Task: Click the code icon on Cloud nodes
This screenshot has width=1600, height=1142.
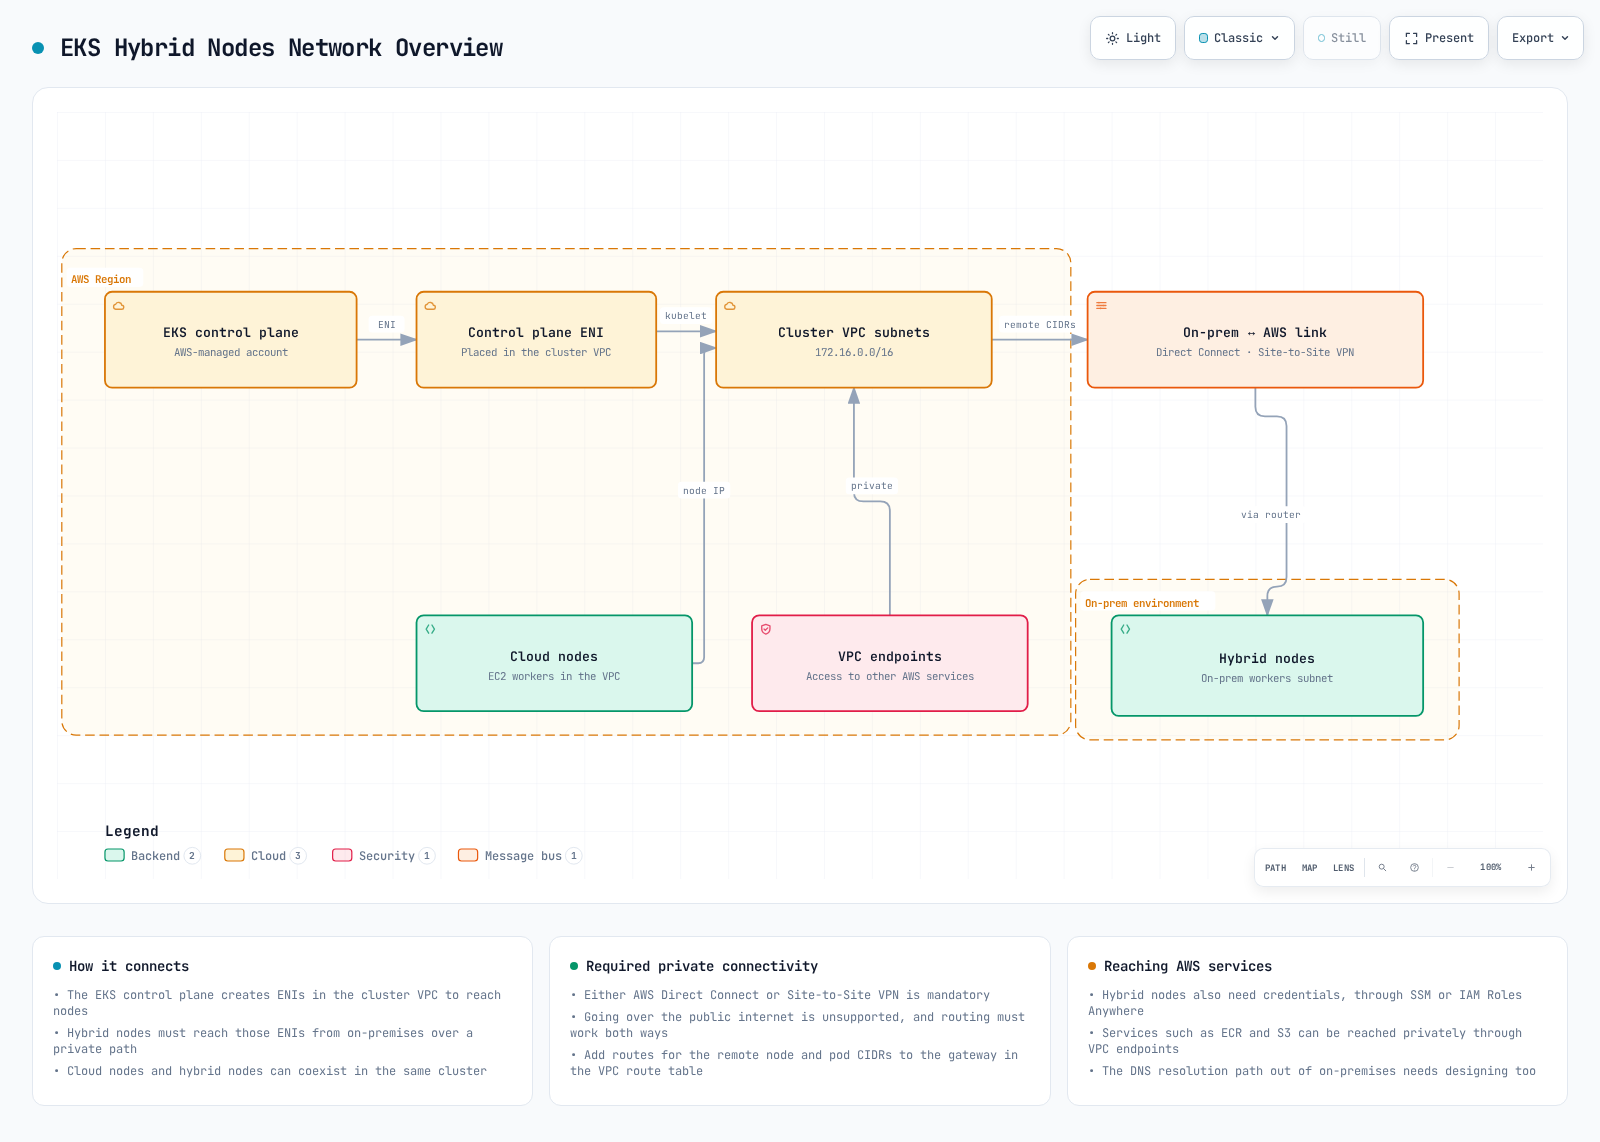Action: coord(431,629)
